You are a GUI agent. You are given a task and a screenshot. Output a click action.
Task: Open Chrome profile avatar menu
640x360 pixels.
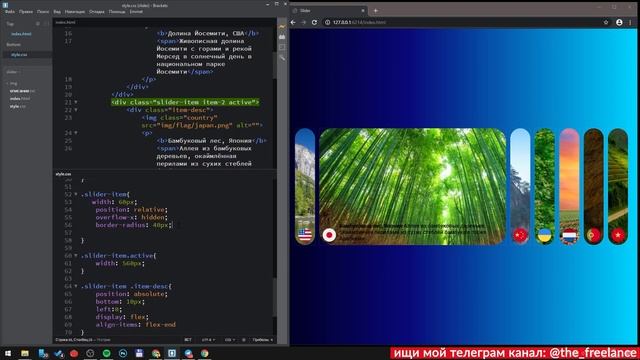[619, 22]
